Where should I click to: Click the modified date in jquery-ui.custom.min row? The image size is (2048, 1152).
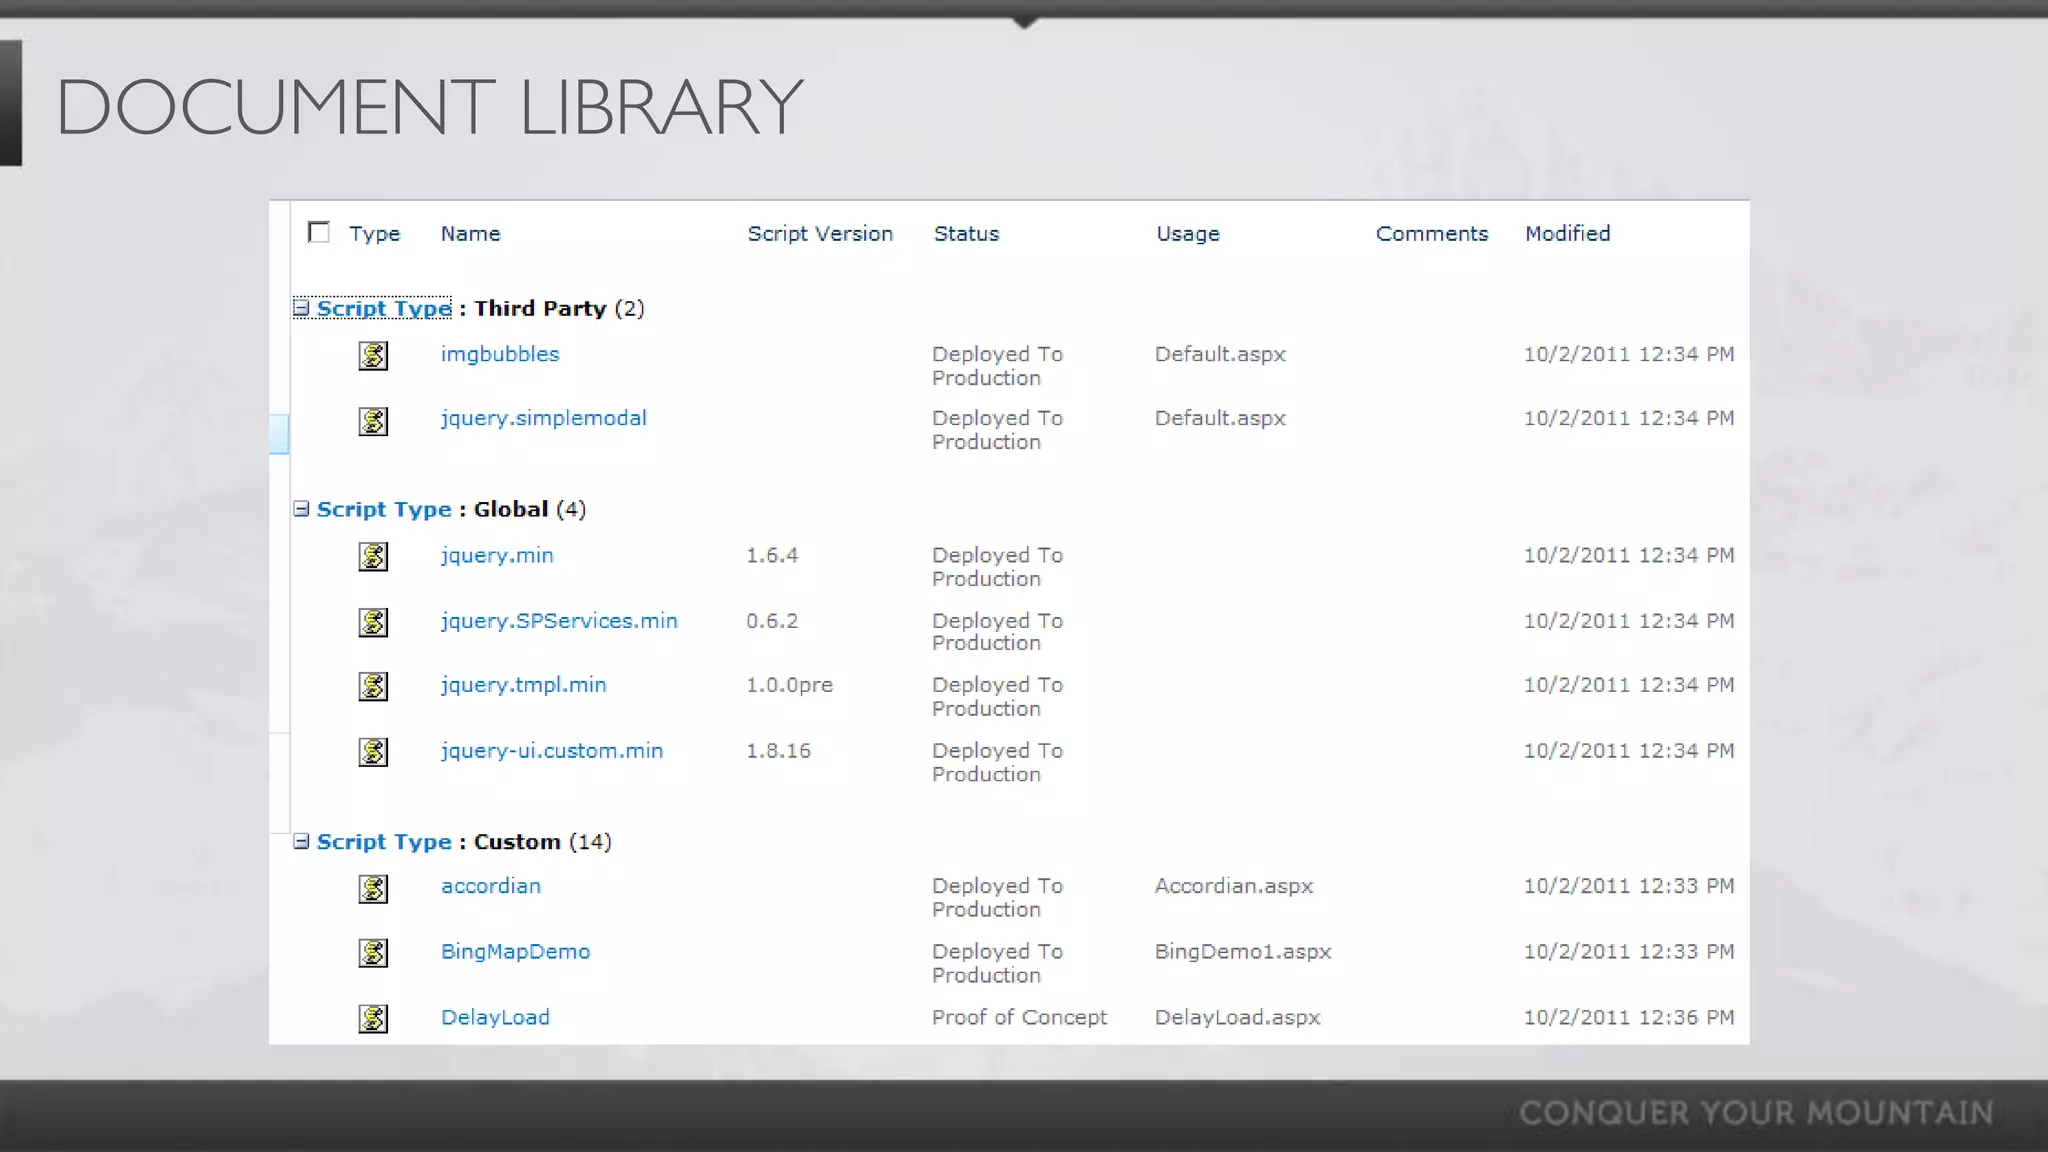pos(1629,751)
